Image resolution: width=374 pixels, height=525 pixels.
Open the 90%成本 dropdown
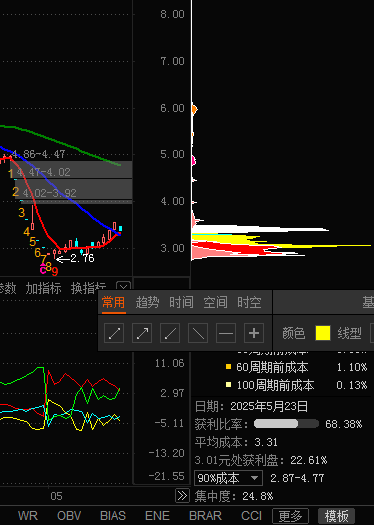[x=228, y=478]
